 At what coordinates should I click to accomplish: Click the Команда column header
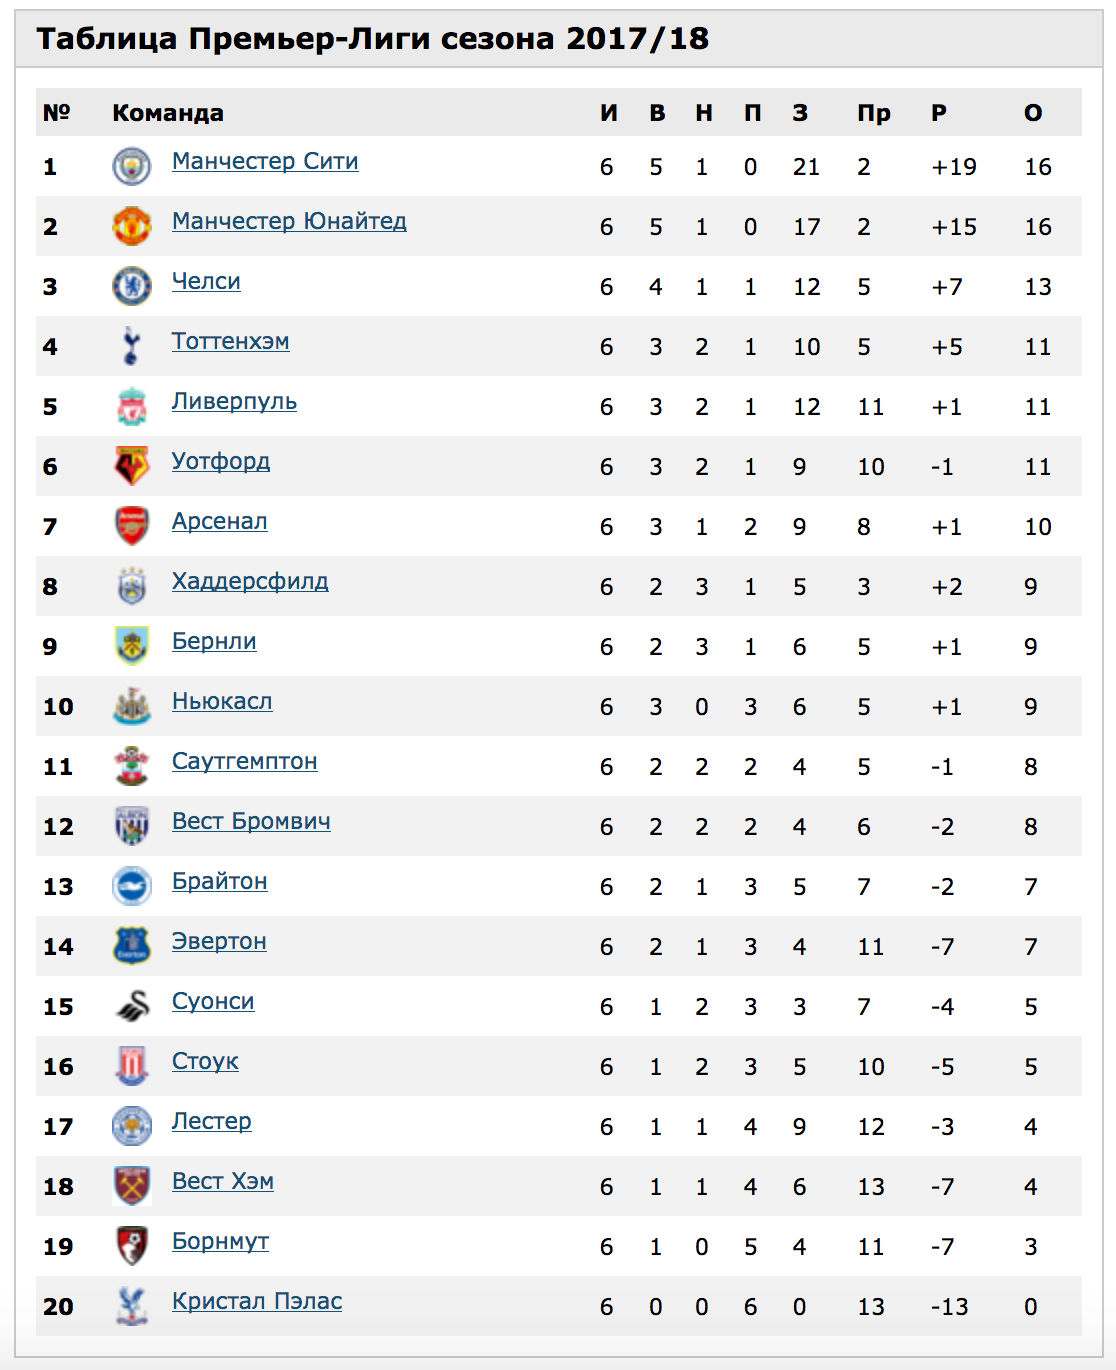point(168,113)
